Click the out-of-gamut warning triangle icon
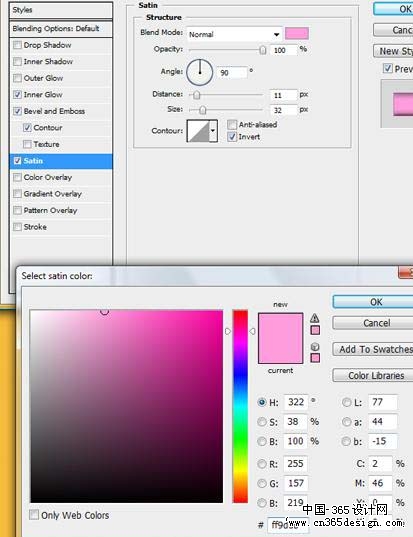Screen dimensions: 413x537 pos(315,318)
